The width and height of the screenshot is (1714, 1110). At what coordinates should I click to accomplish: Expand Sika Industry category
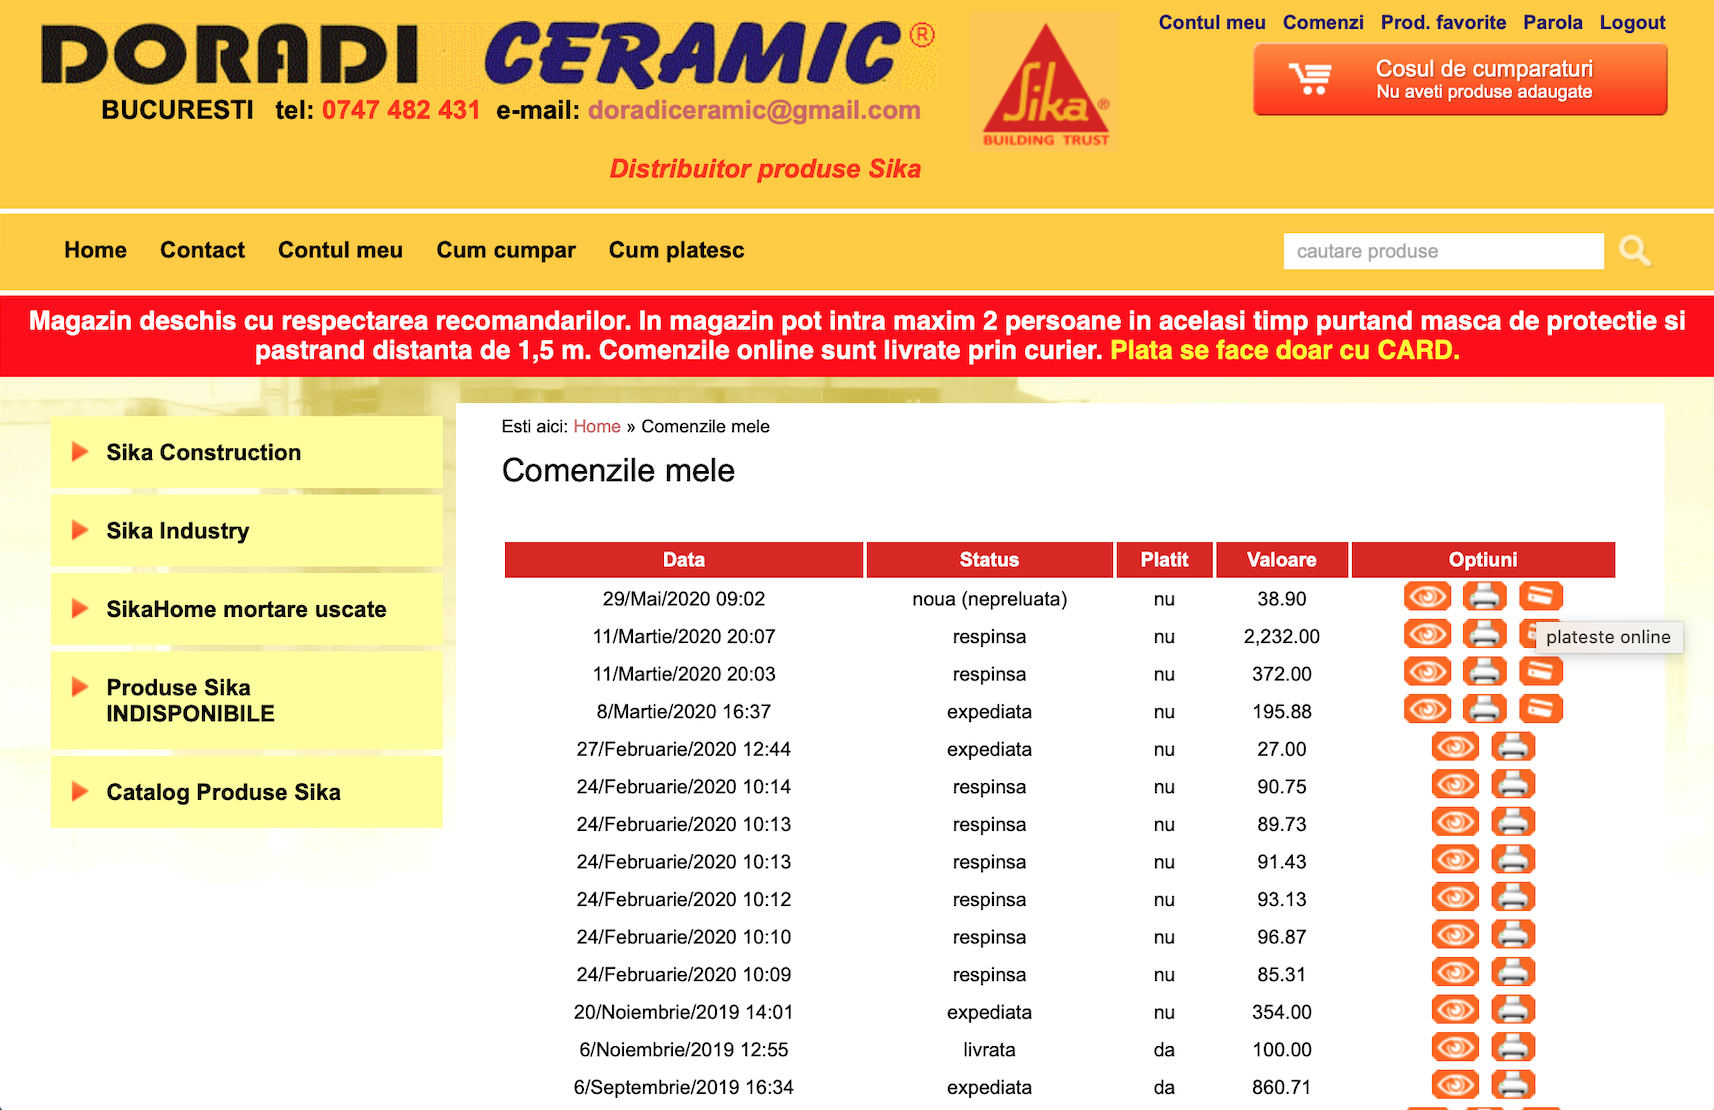pos(247,531)
